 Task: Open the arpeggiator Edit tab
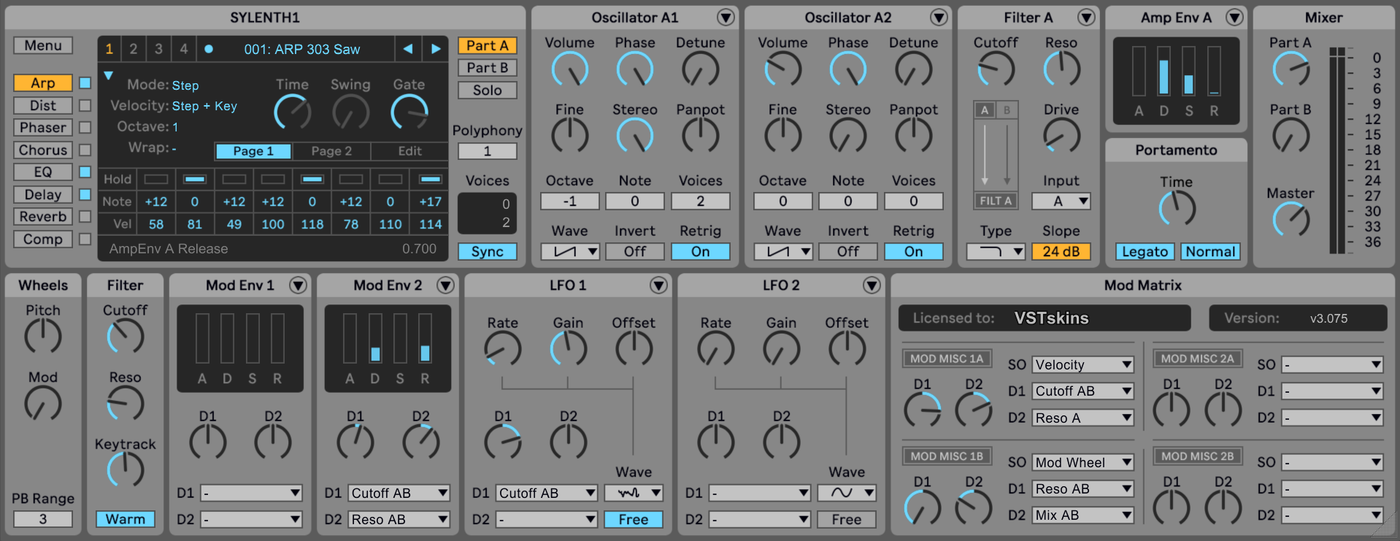(410, 151)
